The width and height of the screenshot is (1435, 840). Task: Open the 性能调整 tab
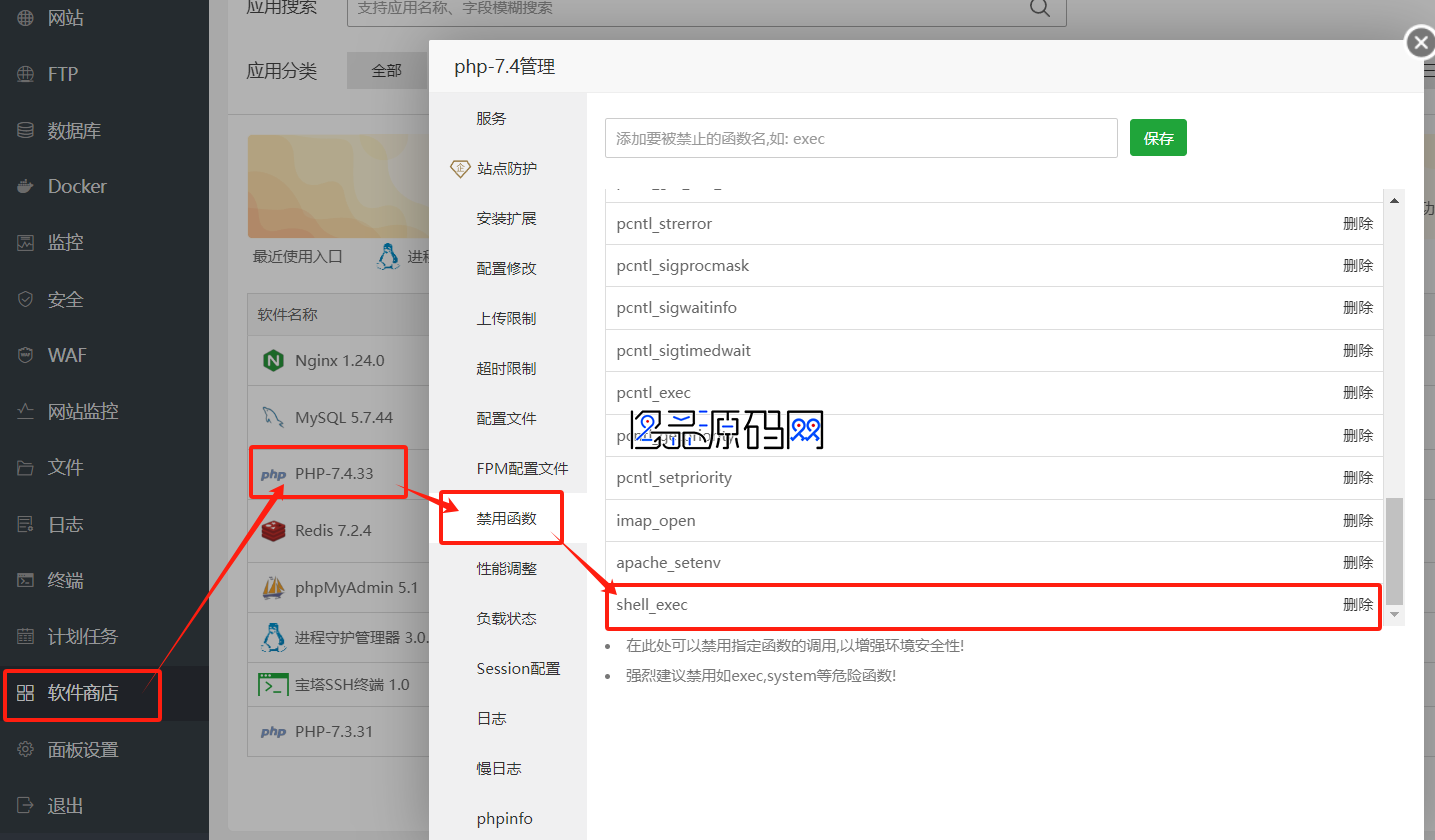coord(506,568)
